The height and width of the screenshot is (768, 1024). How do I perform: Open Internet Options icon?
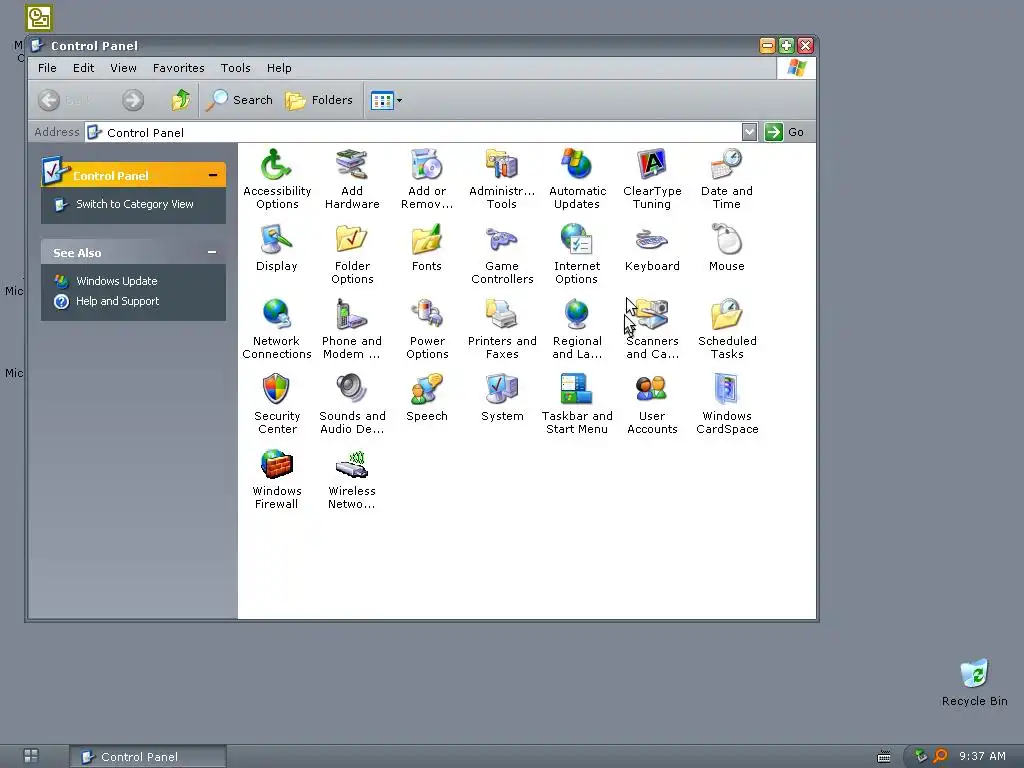pos(577,254)
